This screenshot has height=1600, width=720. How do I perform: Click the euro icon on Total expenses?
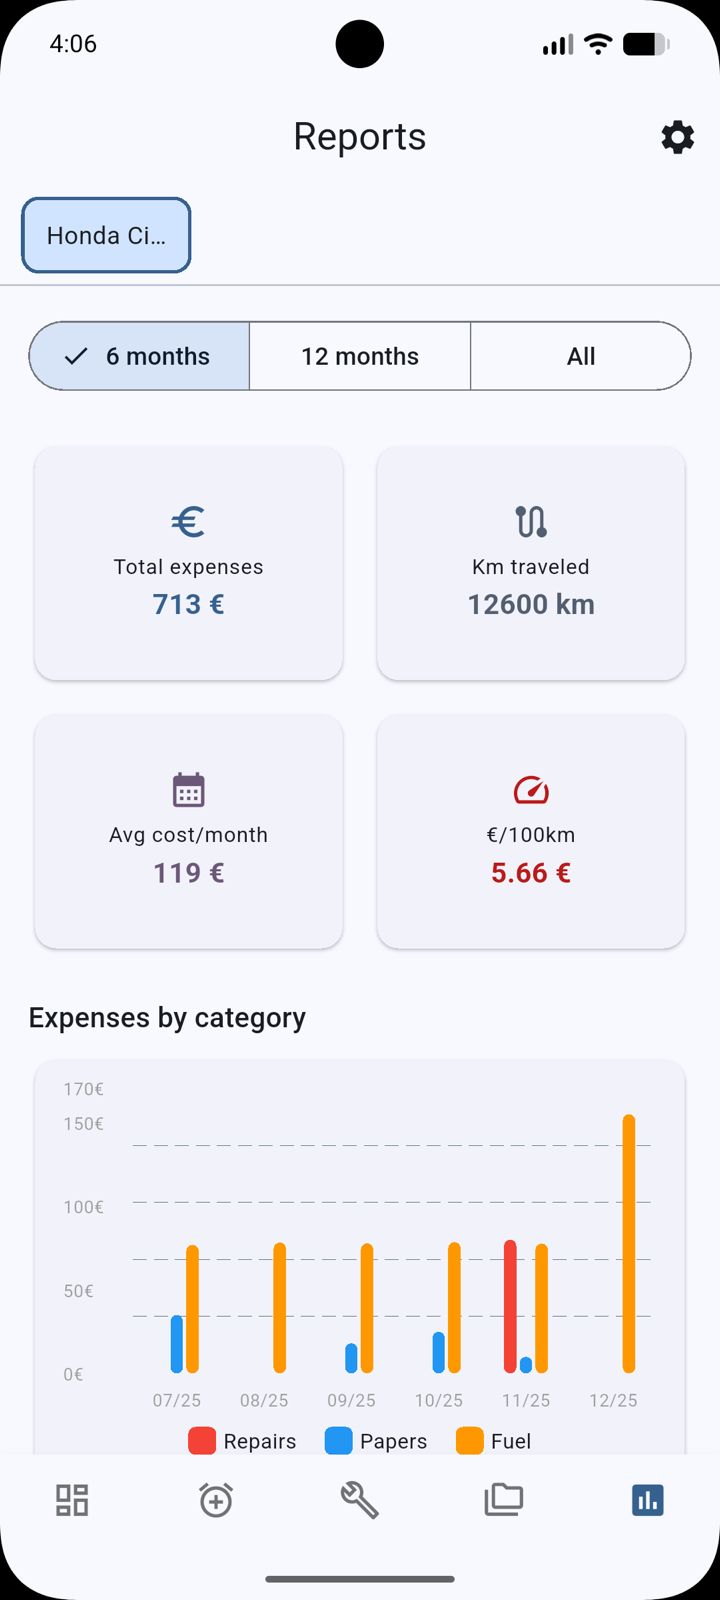(x=188, y=521)
